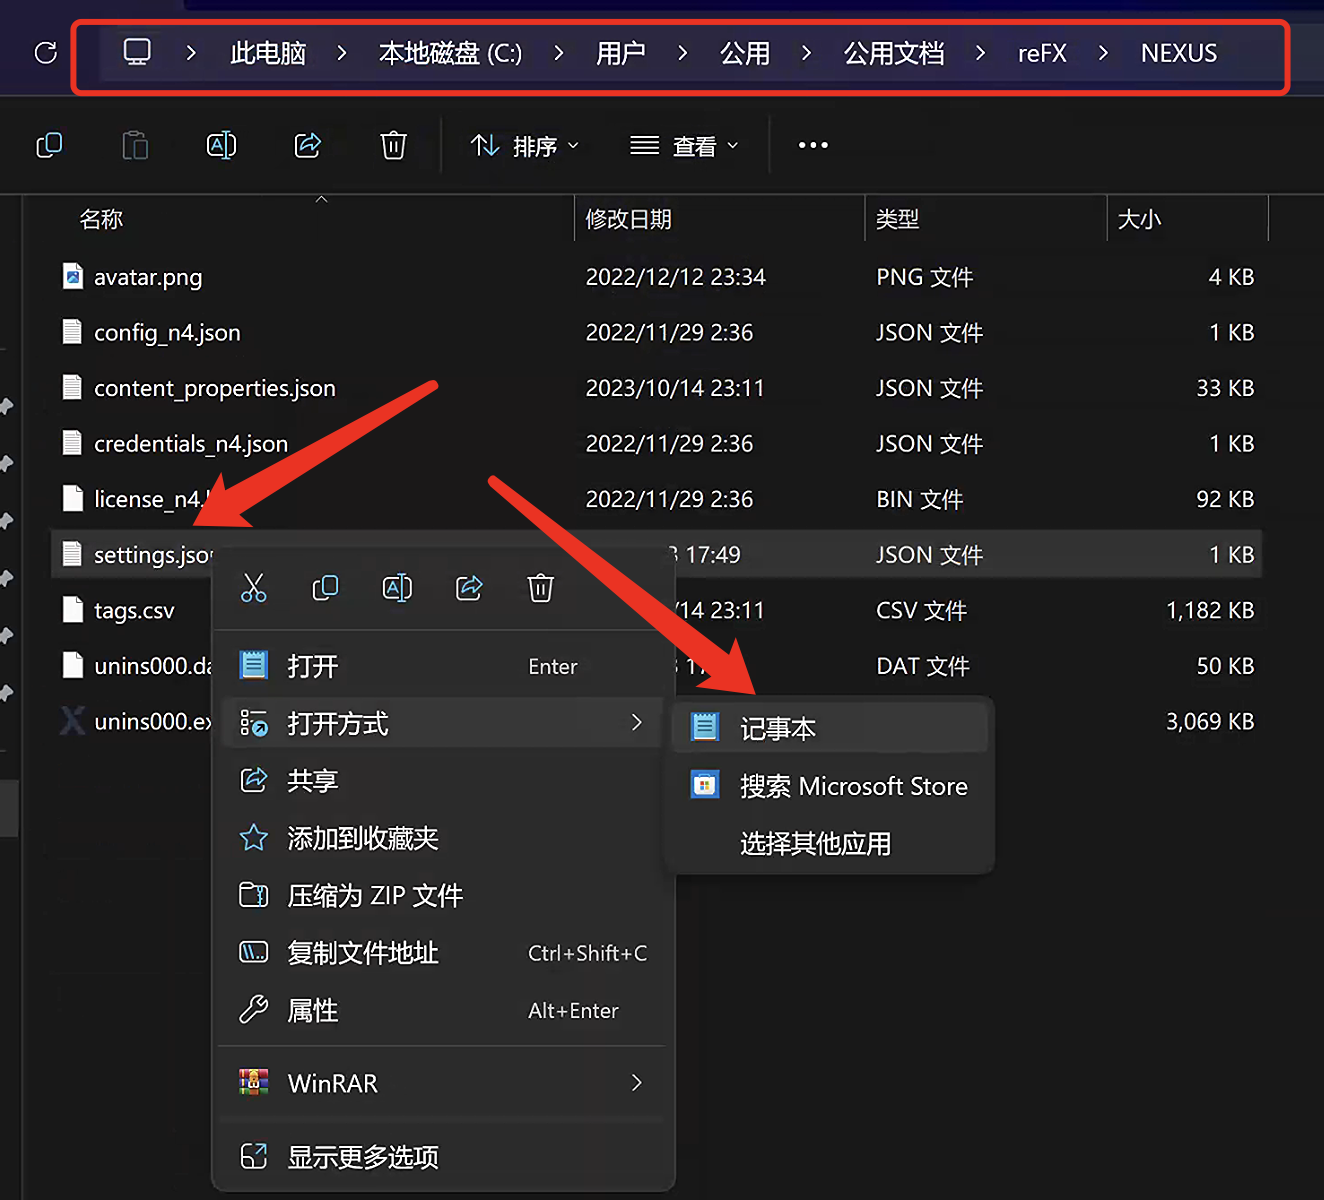The image size is (1324, 1200).
Task: Open the reFX breadcrumb folder
Action: [x=1042, y=53]
